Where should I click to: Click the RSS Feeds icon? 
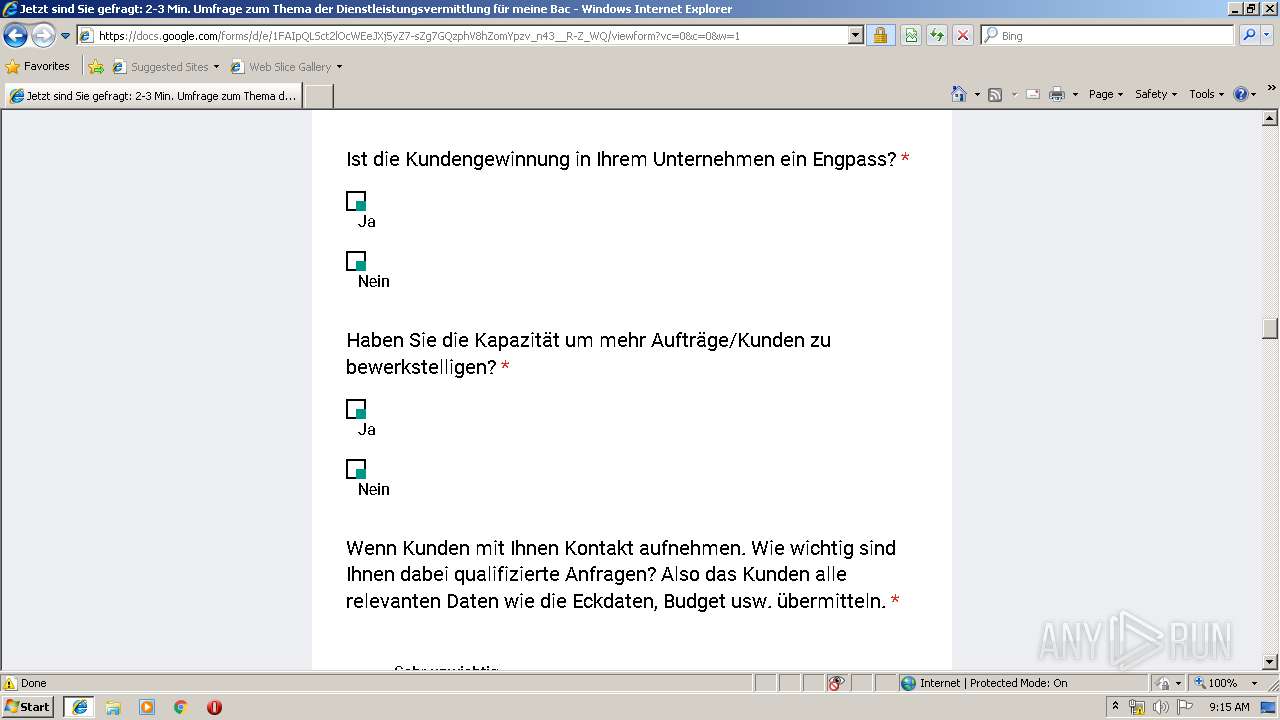[x=995, y=94]
